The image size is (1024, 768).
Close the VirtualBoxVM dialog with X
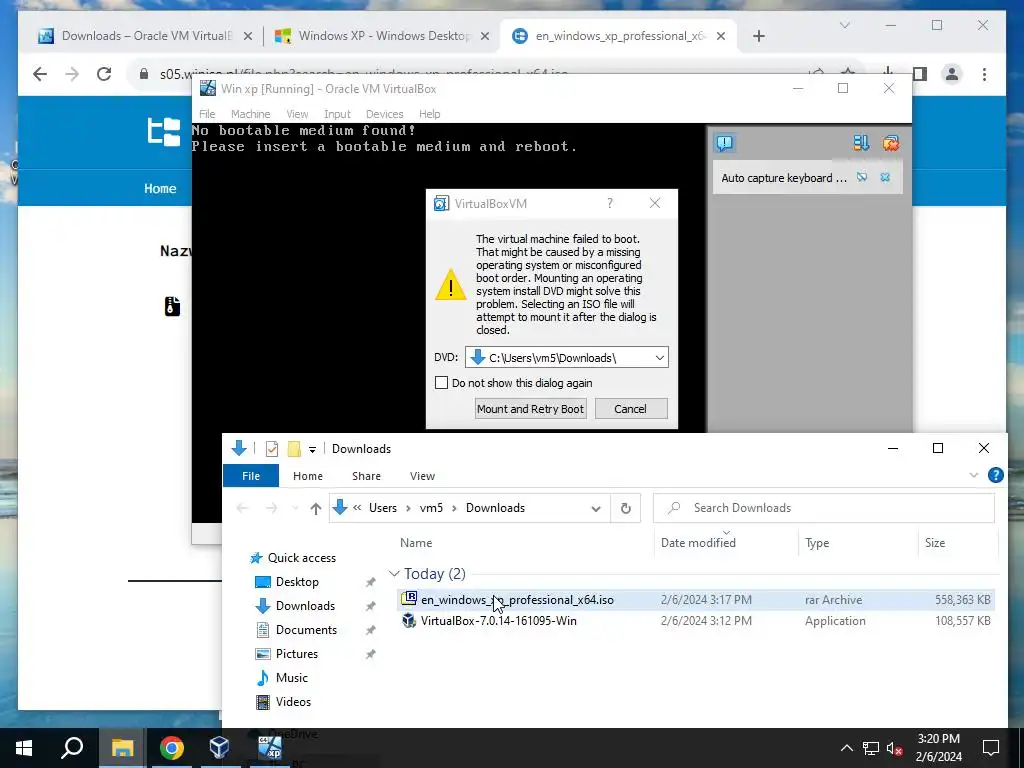pyautogui.click(x=655, y=204)
